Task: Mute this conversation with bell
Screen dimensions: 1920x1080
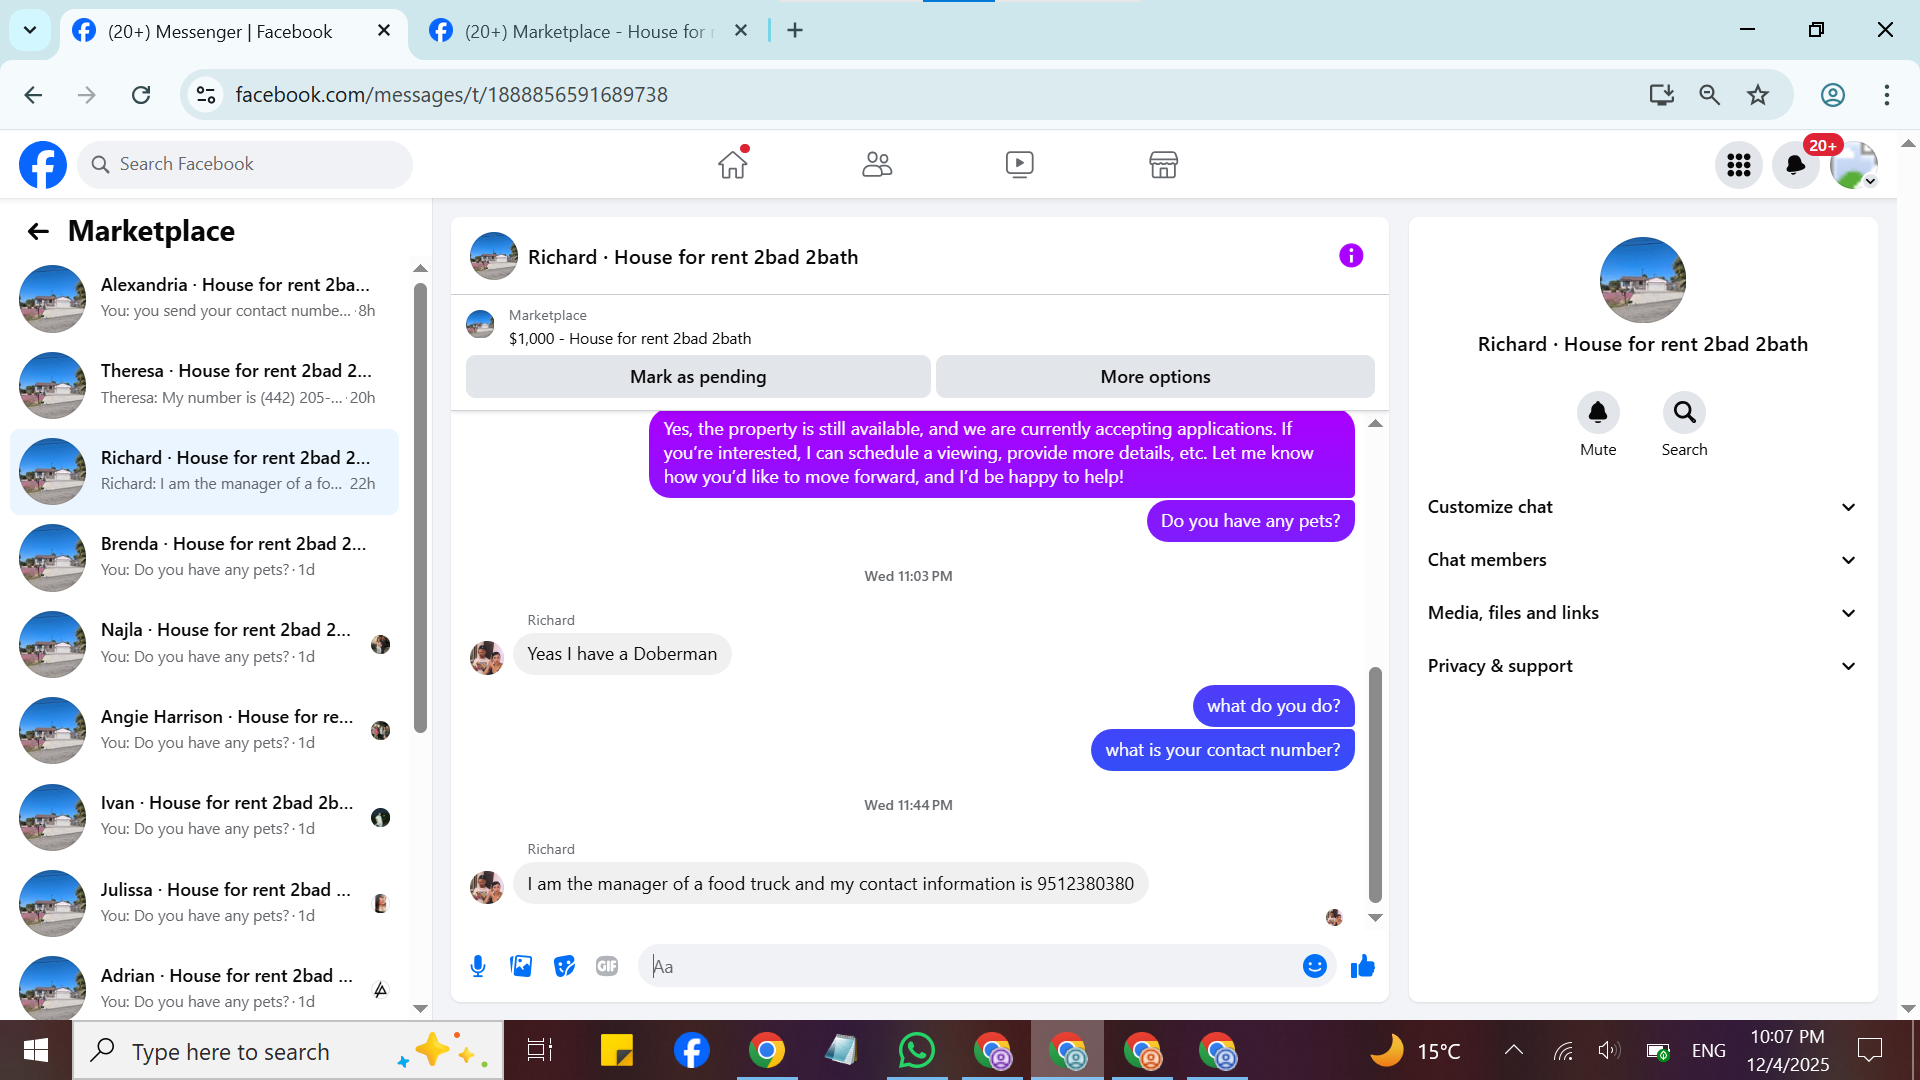Action: point(1597,413)
